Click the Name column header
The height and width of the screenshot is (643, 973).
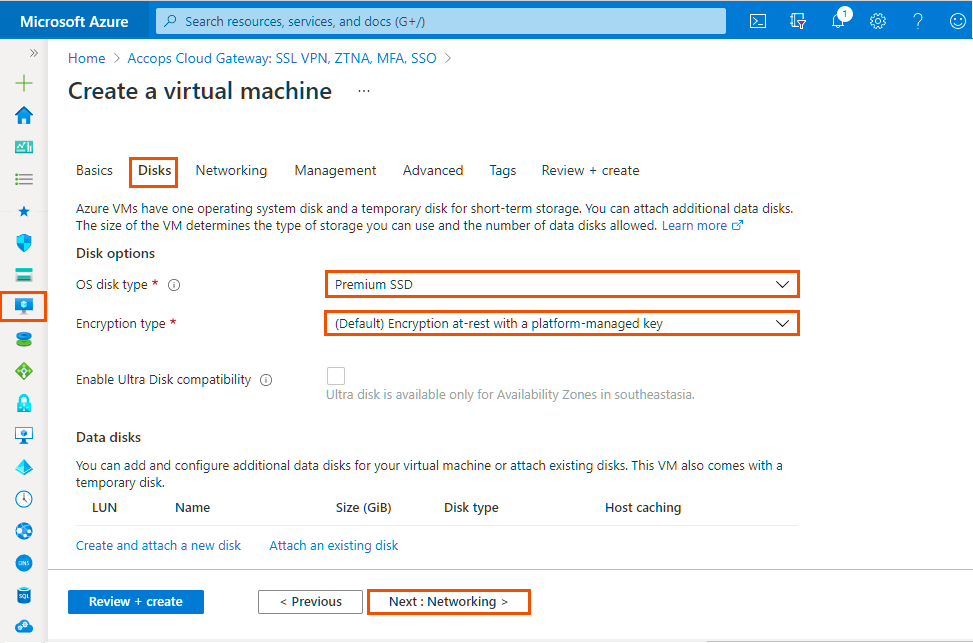pos(192,508)
